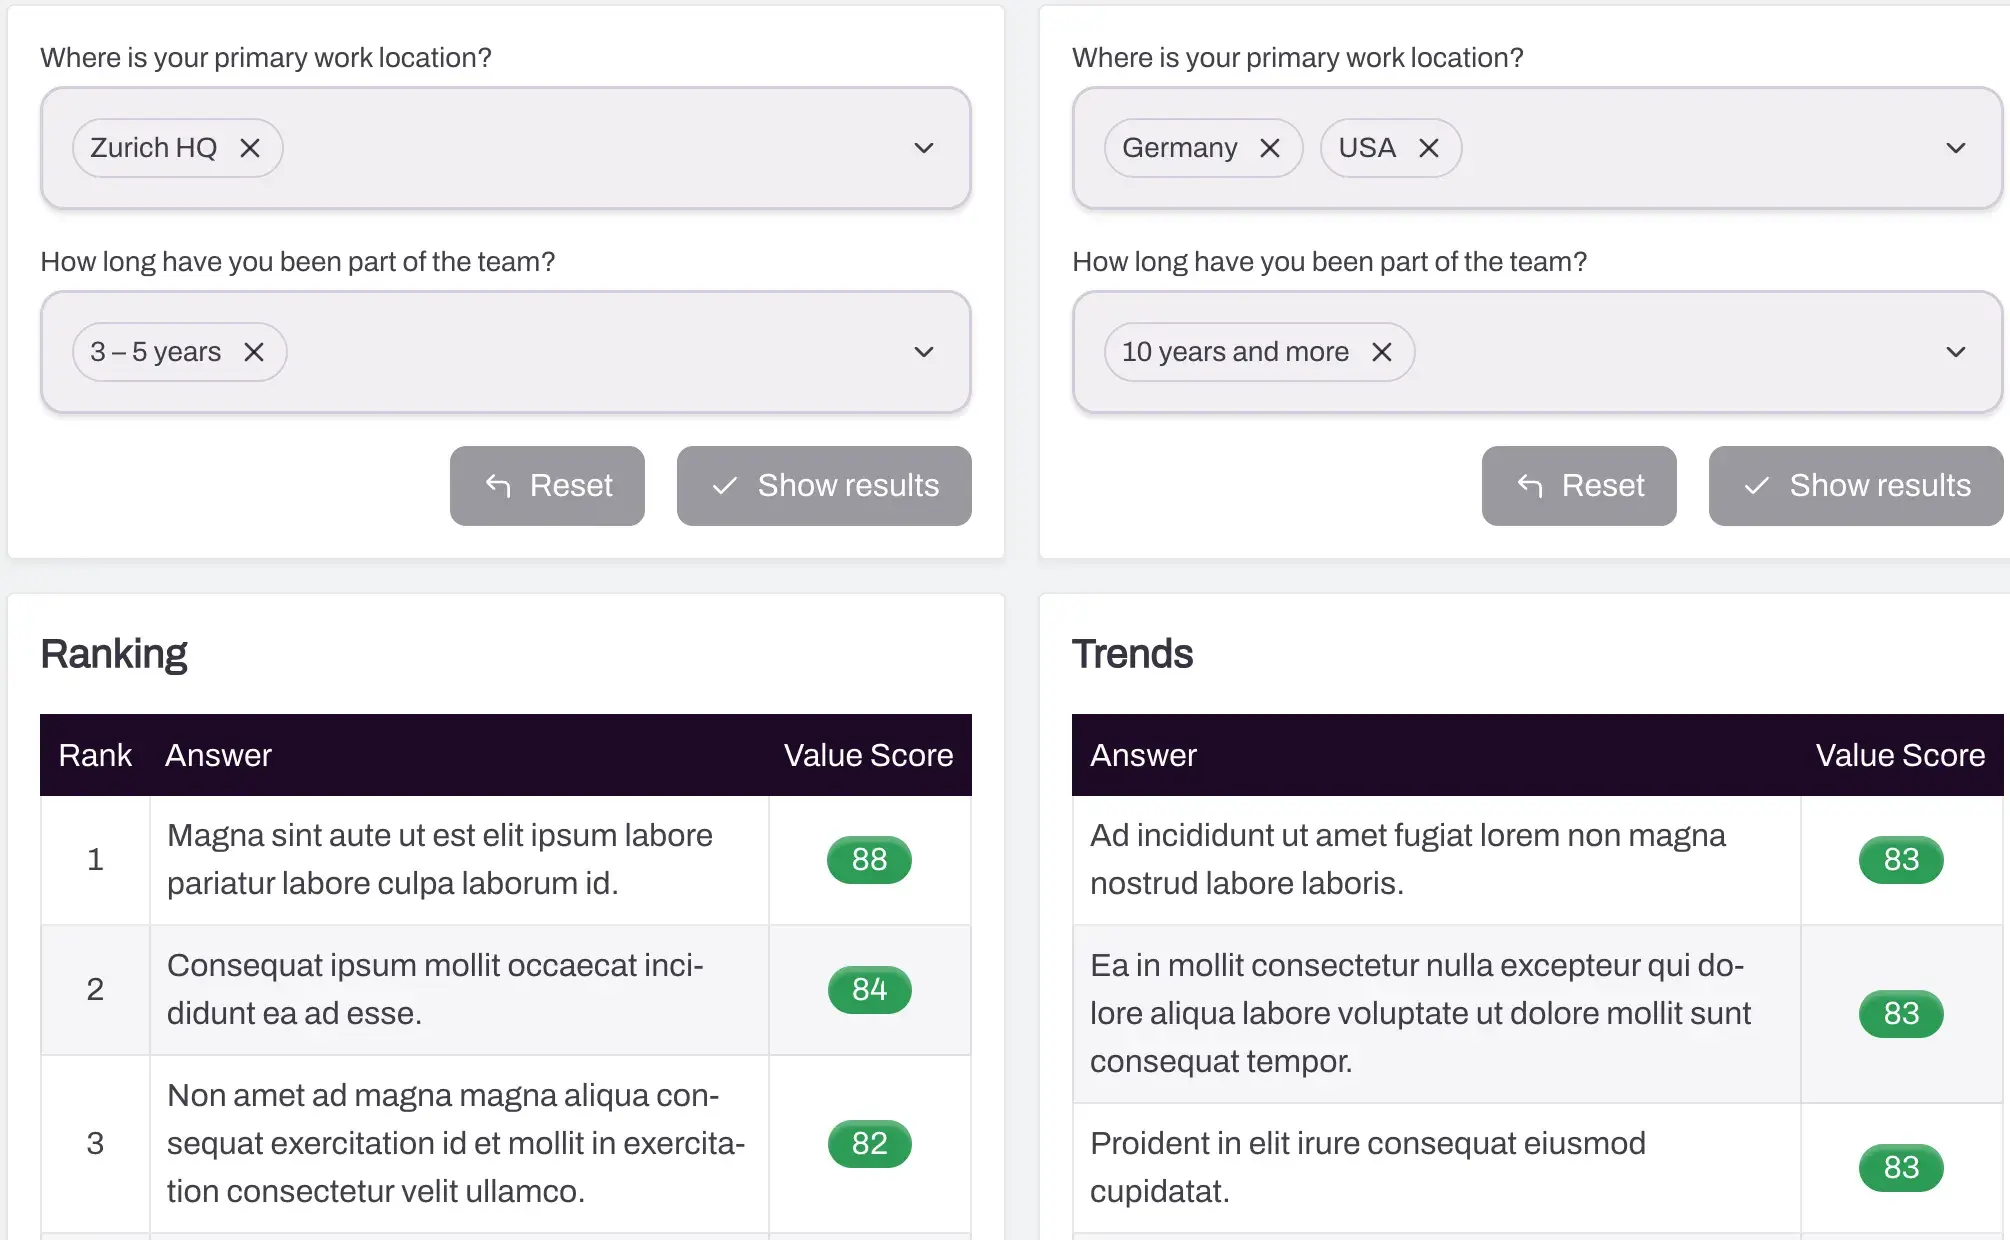This screenshot has width=2010, height=1240.
Task: Click Value Score header in Ranking table
Action: (868, 755)
